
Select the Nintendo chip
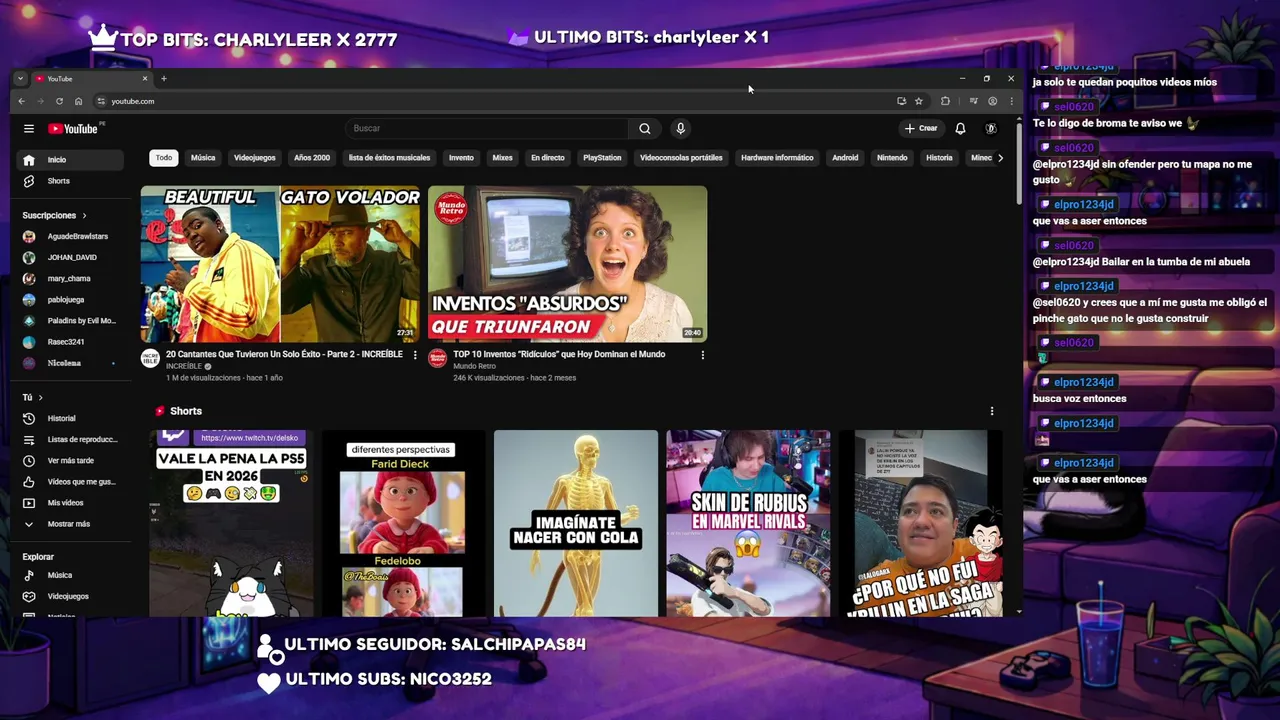point(892,157)
